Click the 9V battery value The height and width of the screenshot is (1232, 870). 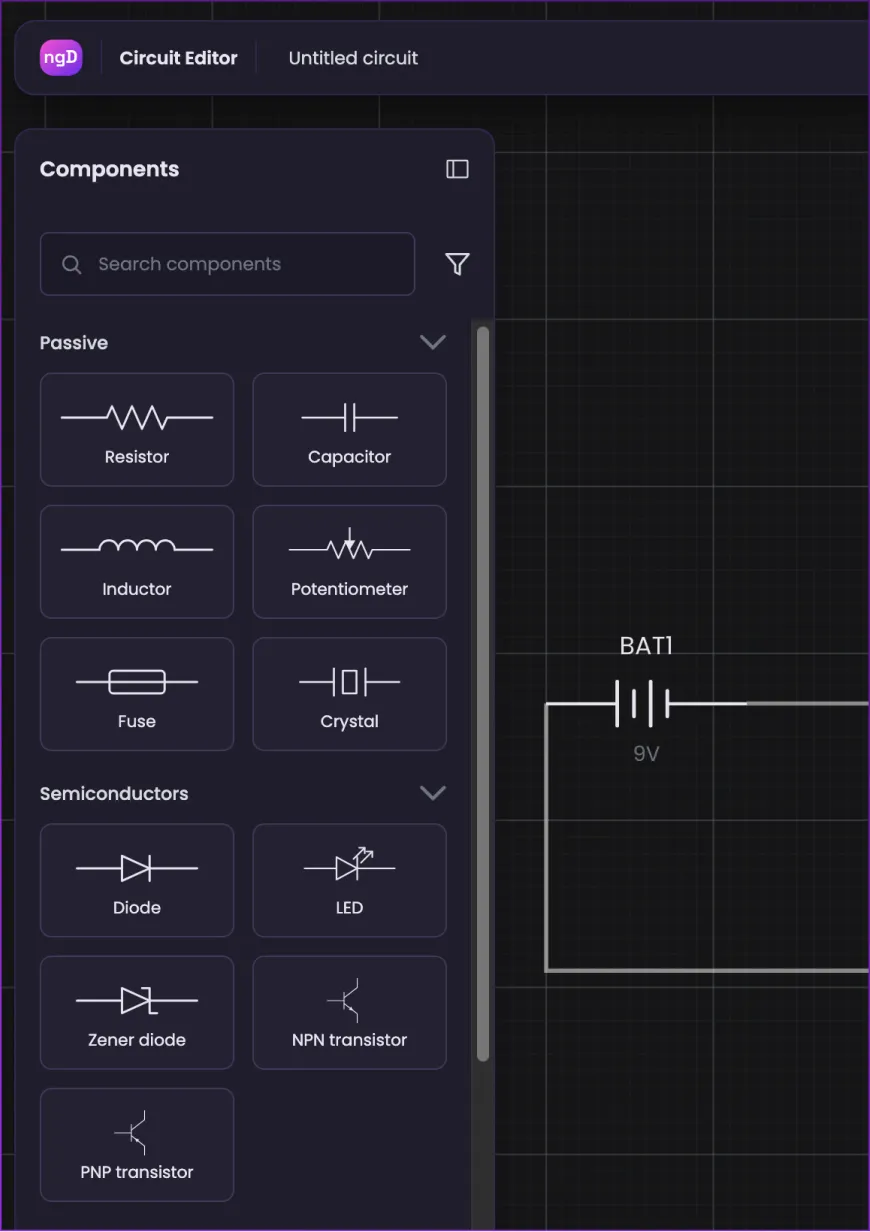[x=646, y=754]
